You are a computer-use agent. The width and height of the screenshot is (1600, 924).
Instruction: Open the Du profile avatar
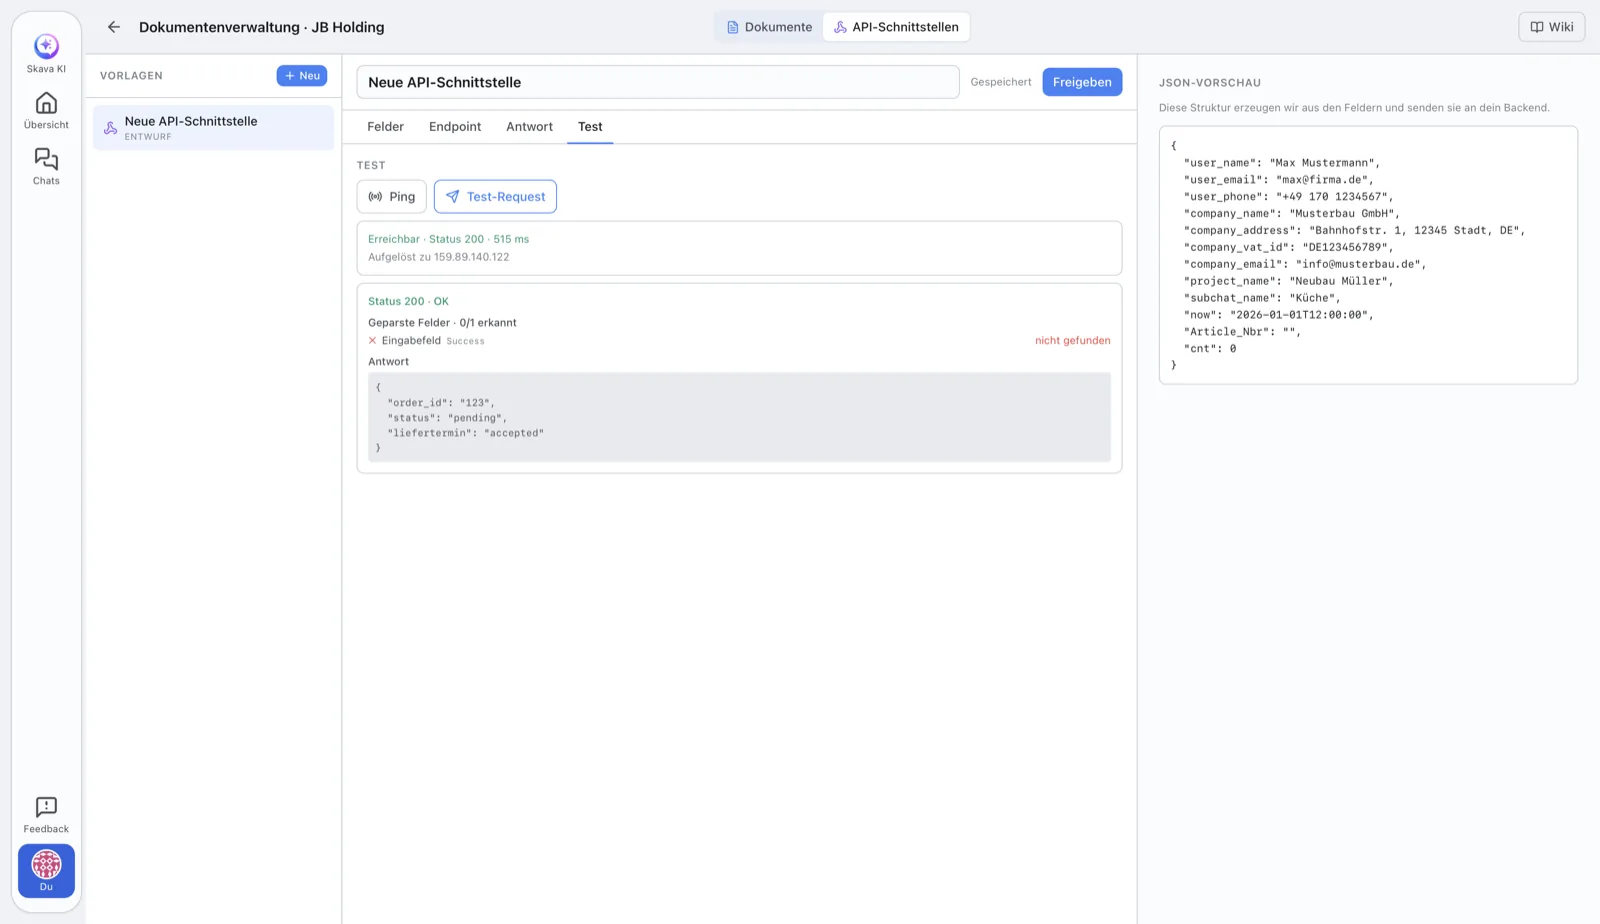click(x=46, y=864)
